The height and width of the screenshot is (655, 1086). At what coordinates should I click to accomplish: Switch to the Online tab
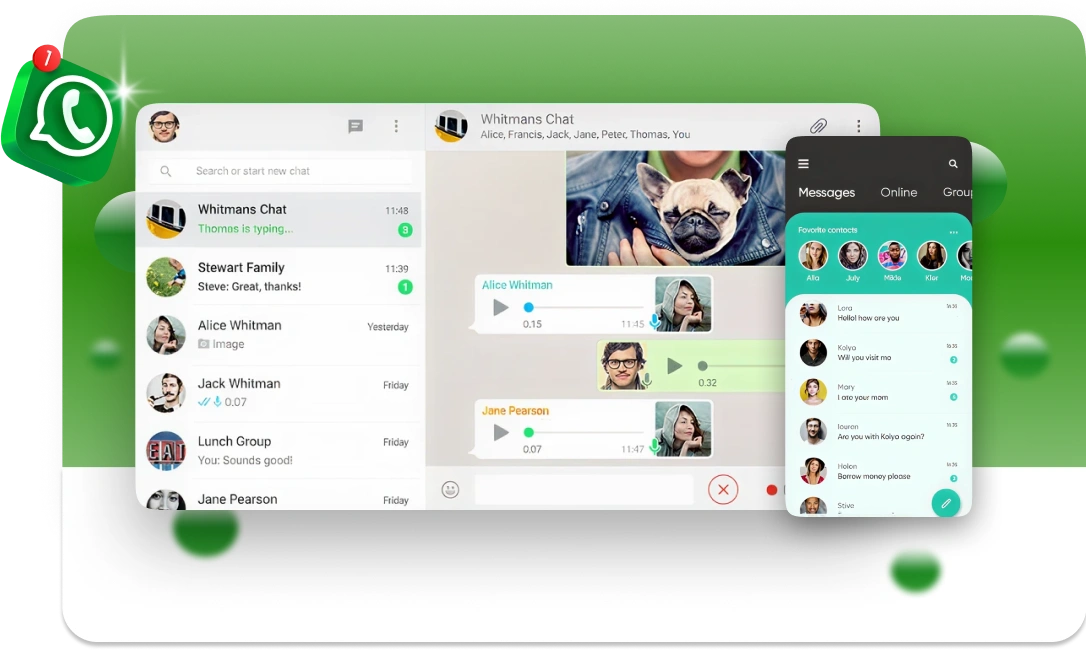(x=898, y=192)
